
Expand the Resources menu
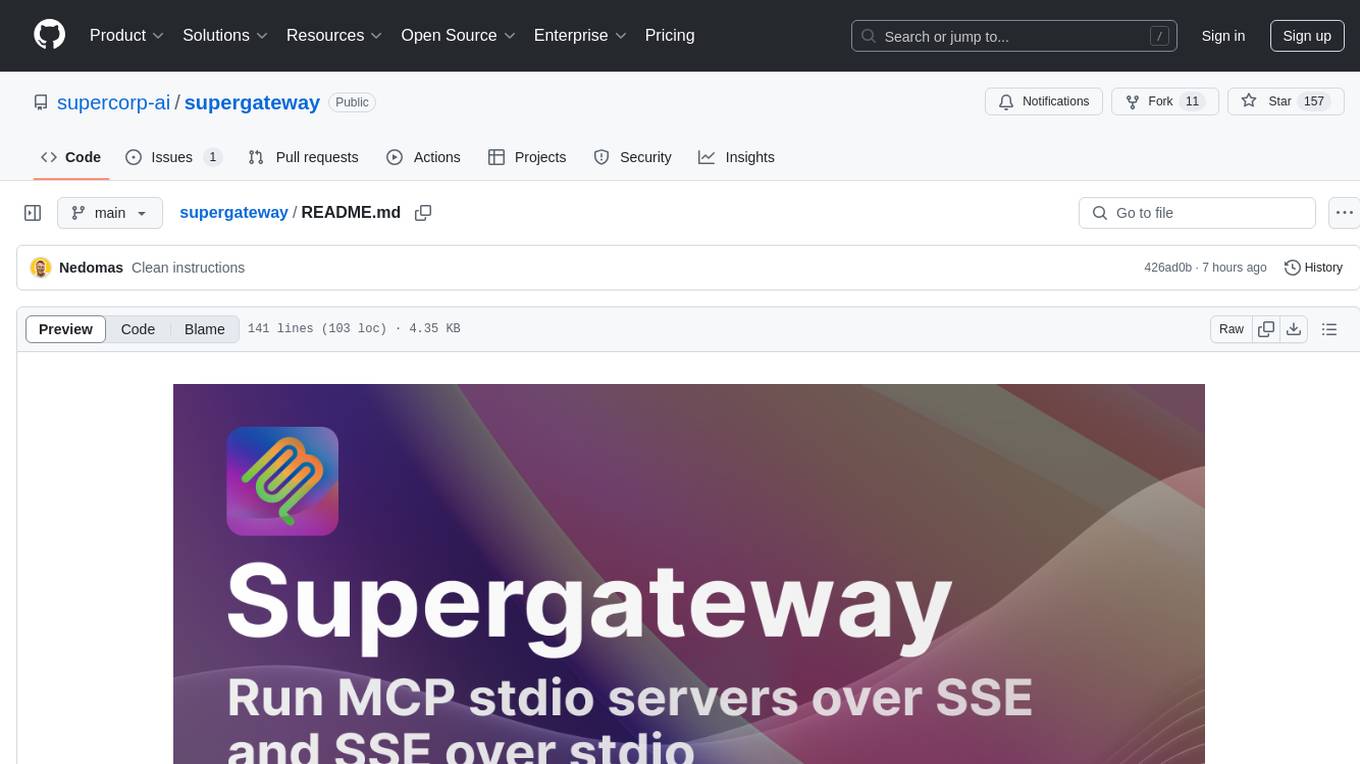(334, 35)
